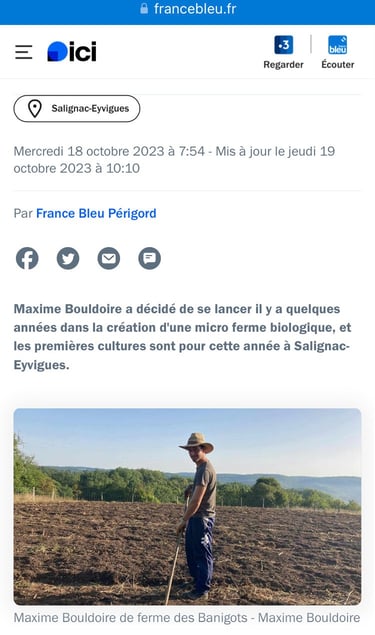Viewport: 375px width, 635px height.
Task: Go to ici homepage via logo
Action: pyautogui.click(x=72, y=51)
